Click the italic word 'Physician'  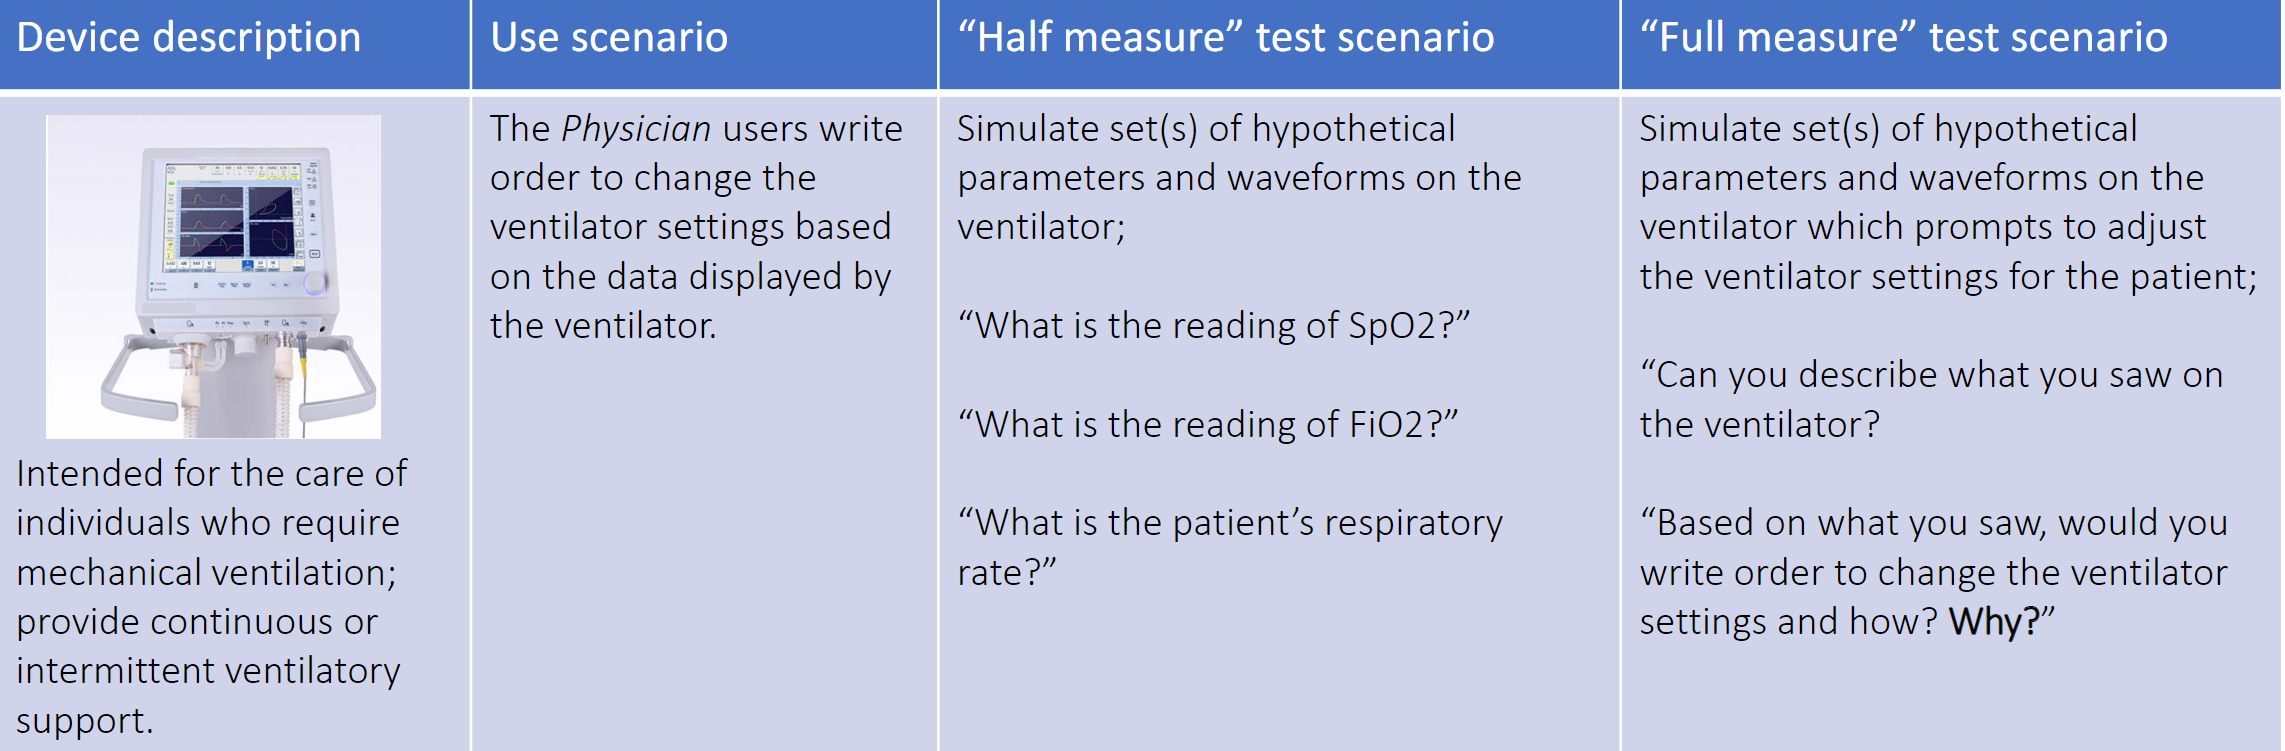click(x=636, y=129)
